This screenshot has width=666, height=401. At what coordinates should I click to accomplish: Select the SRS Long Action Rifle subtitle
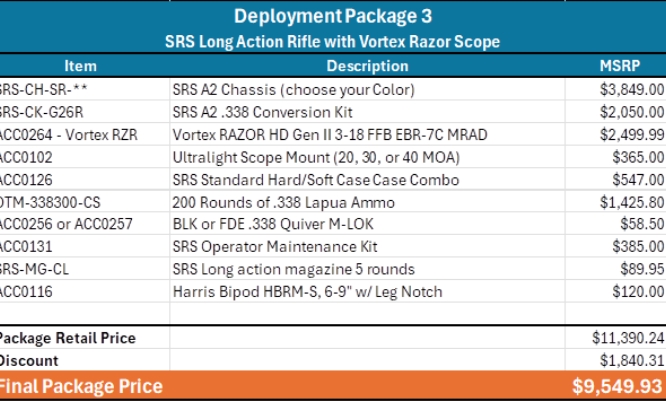click(333, 42)
